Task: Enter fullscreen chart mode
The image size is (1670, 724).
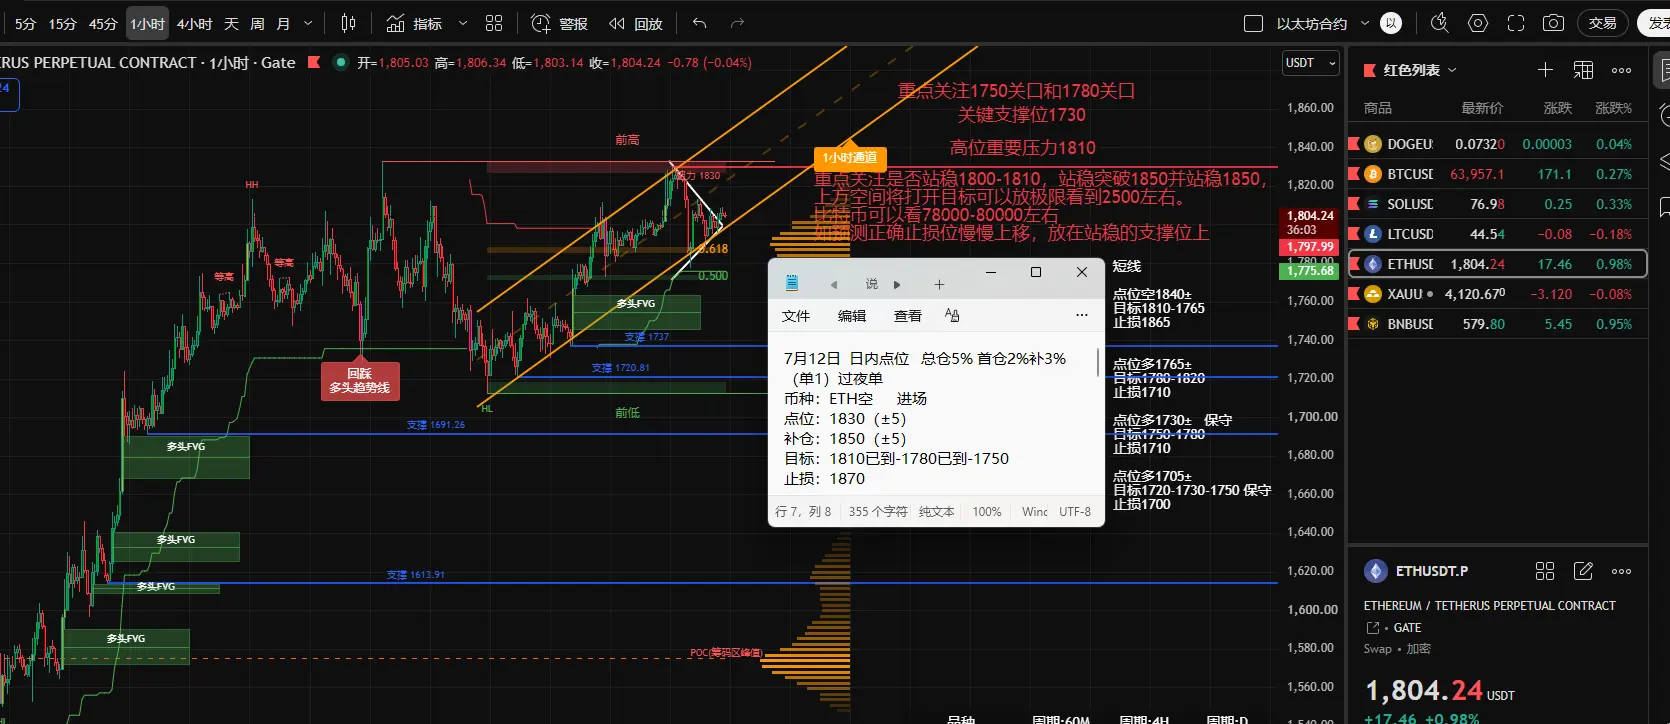Action: tap(1516, 23)
